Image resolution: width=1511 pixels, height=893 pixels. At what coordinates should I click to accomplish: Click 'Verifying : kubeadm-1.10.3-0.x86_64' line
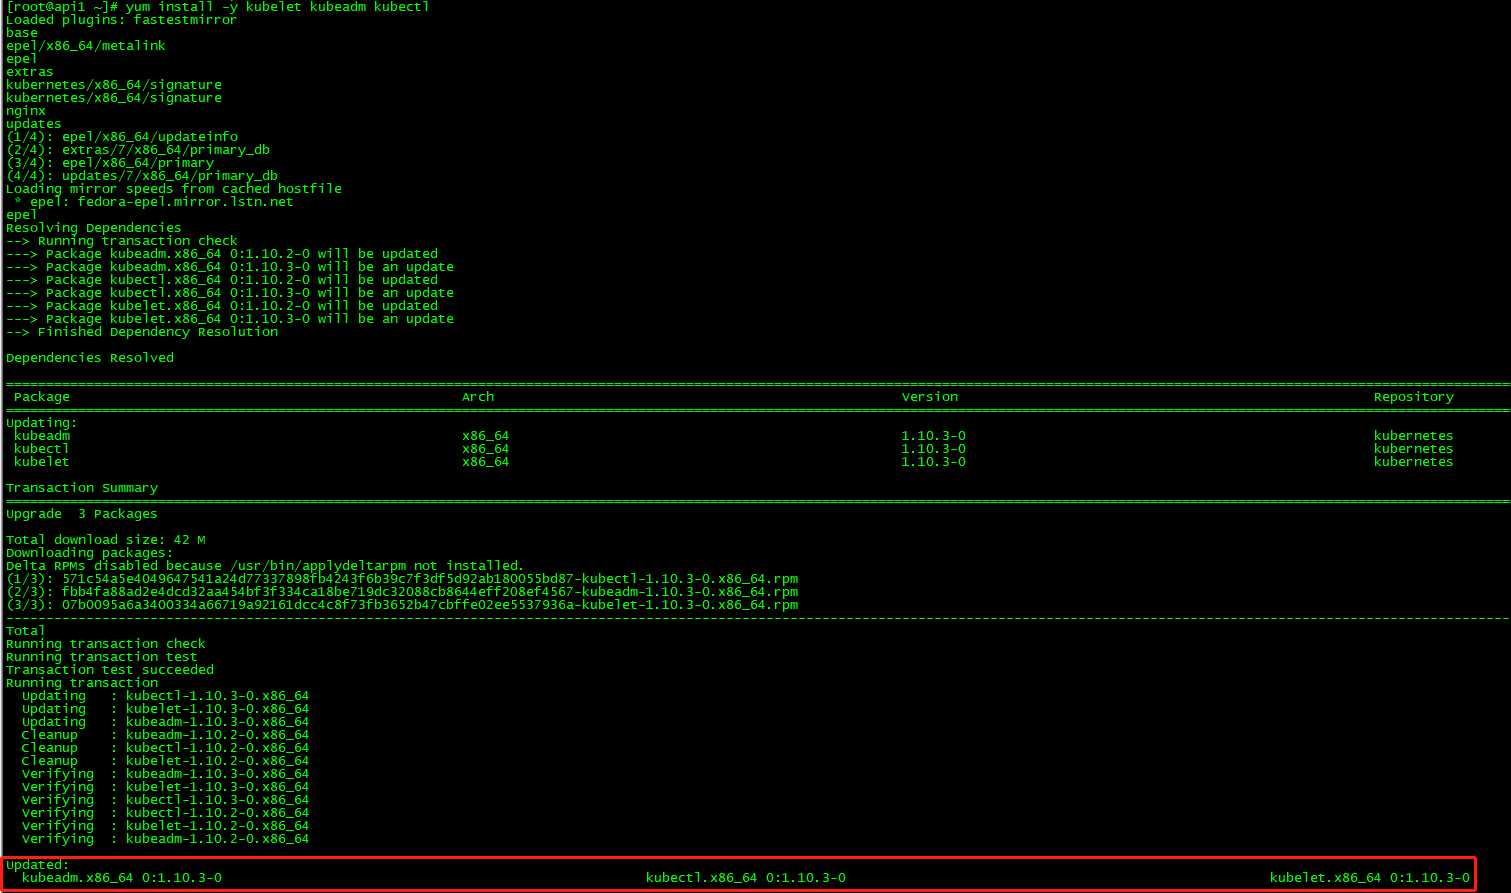pyautogui.click(x=166, y=774)
